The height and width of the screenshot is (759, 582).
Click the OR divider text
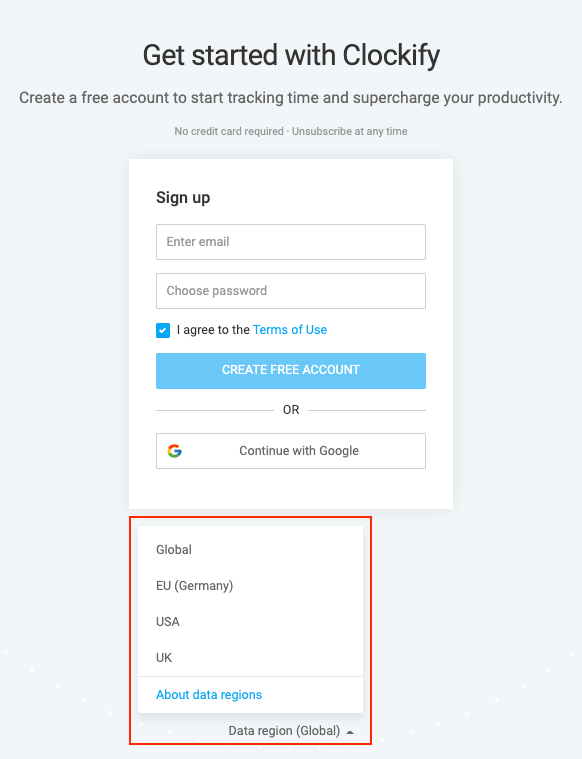point(291,410)
